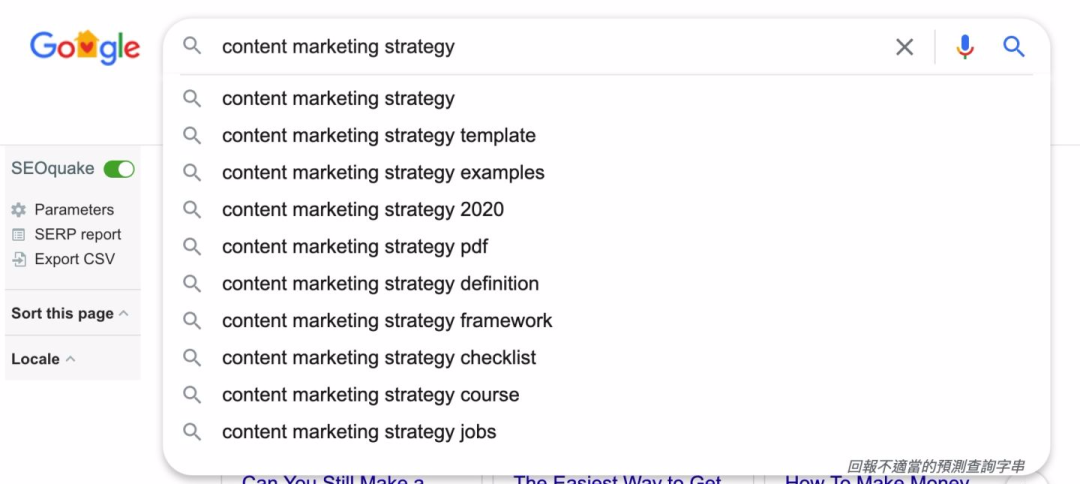Pick 'content marketing strategy pdf' suggestion
Screen dimensions: 1080x484
[355, 247]
